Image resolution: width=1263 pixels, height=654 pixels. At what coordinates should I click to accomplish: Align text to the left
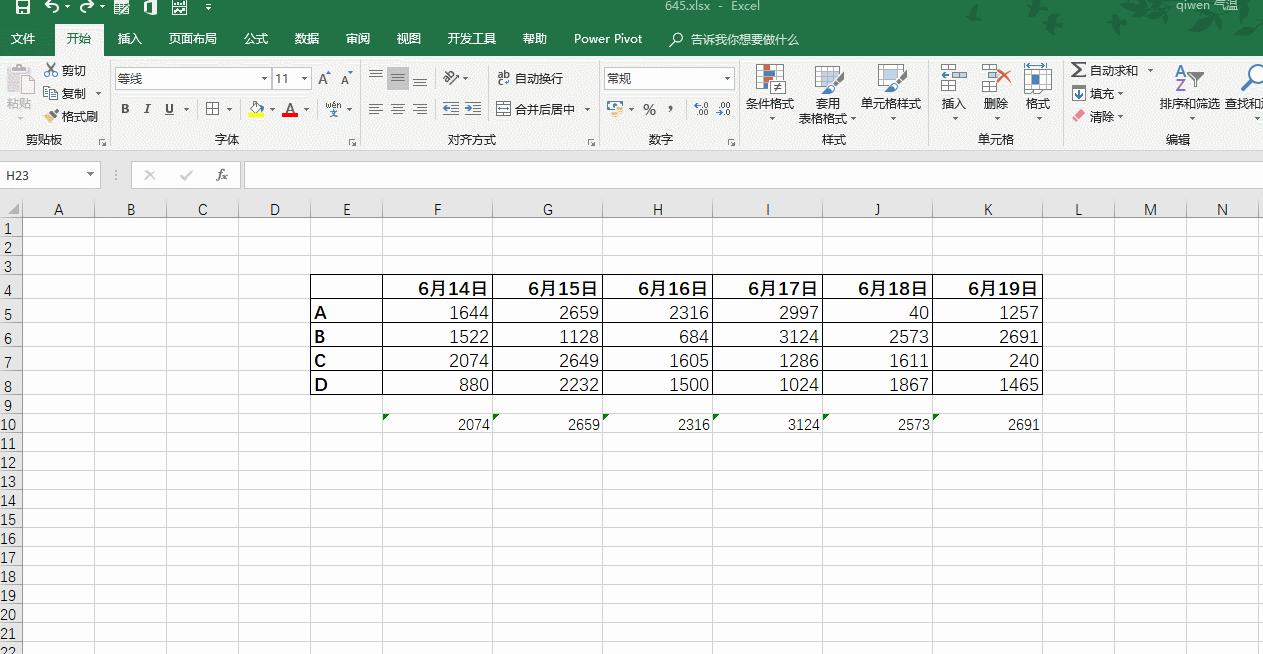(376, 109)
